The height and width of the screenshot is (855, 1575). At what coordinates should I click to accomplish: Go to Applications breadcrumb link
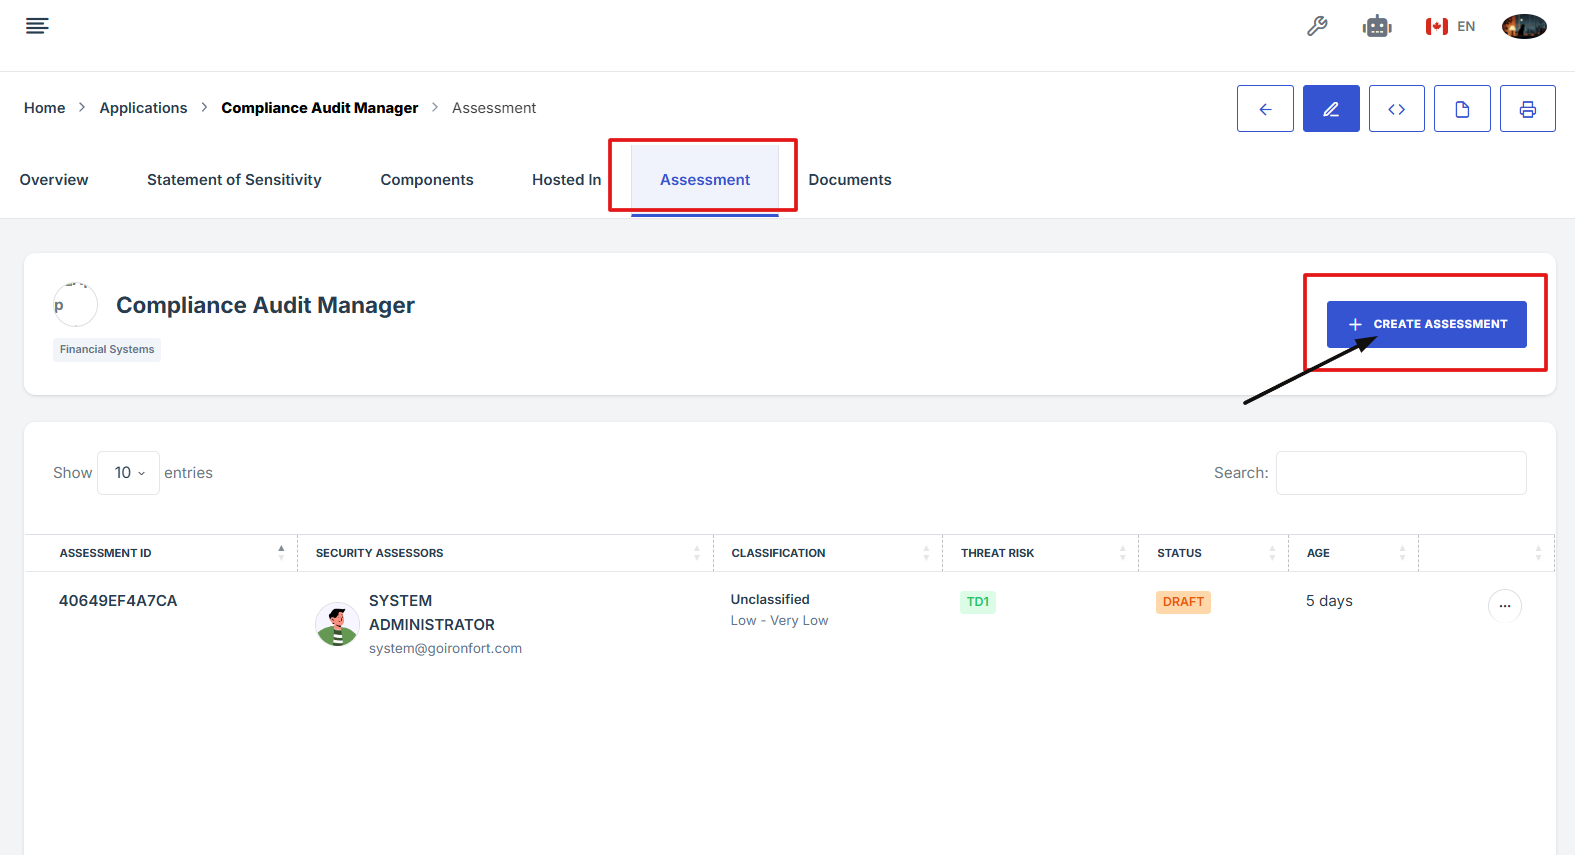pos(143,108)
